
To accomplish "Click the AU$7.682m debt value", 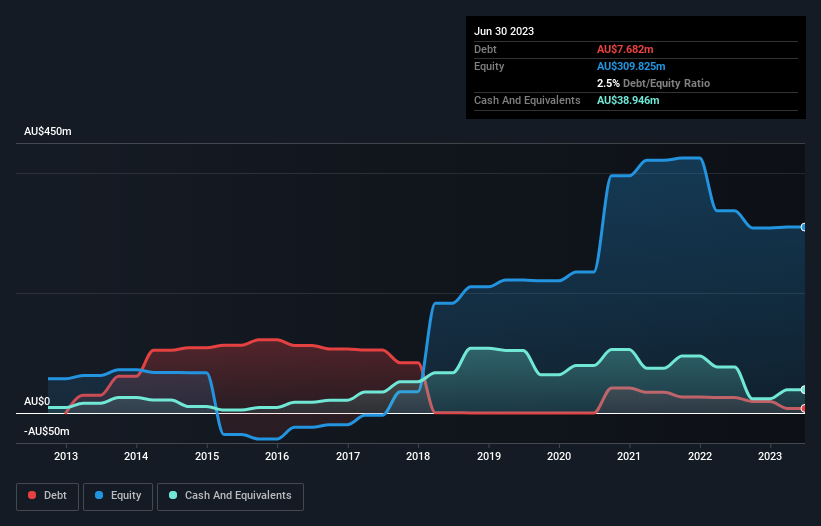I will (625, 49).
